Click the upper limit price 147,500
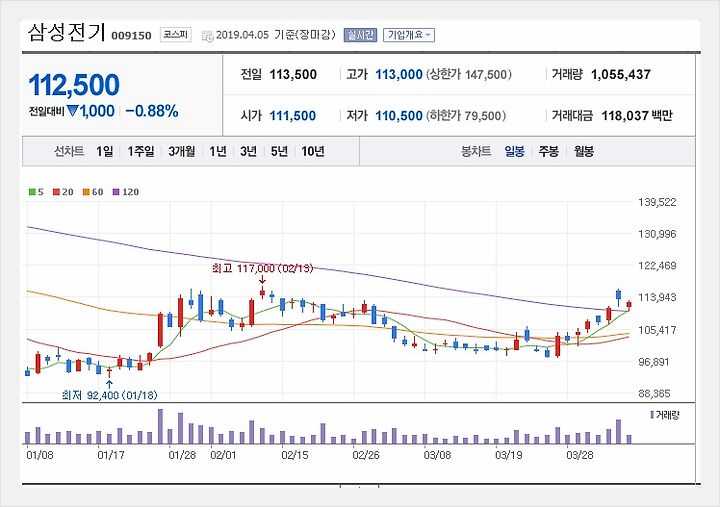The height and width of the screenshot is (507, 720). (486, 74)
